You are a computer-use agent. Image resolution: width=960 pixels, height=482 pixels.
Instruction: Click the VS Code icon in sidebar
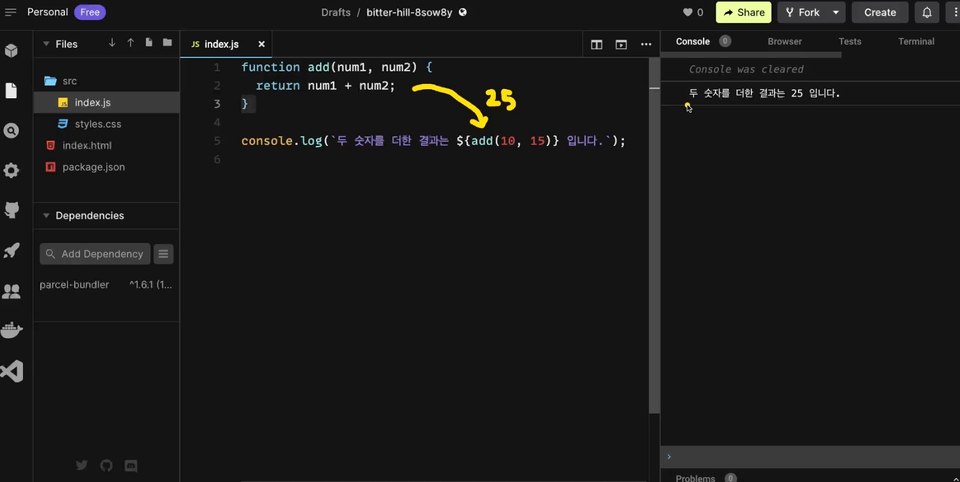point(12,372)
